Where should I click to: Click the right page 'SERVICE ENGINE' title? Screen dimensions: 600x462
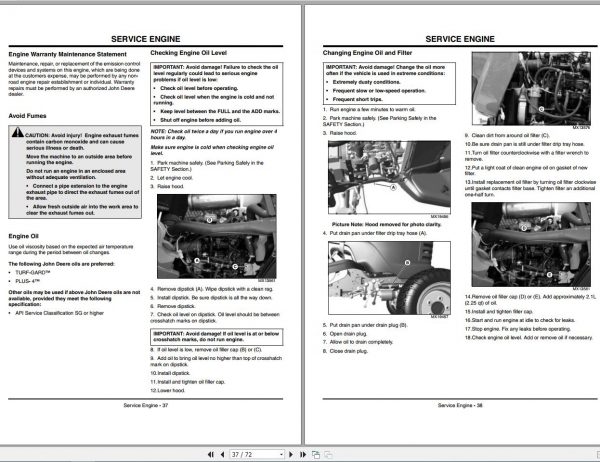tap(460, 39)
